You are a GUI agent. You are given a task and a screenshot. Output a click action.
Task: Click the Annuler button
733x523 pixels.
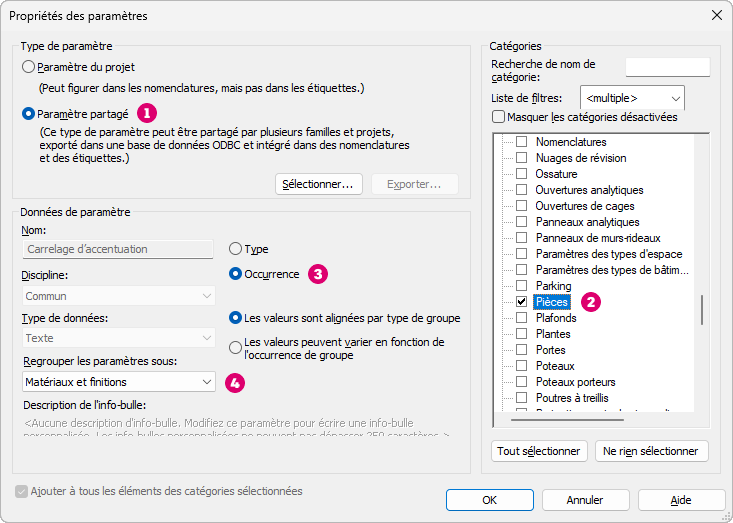(584, 499)
